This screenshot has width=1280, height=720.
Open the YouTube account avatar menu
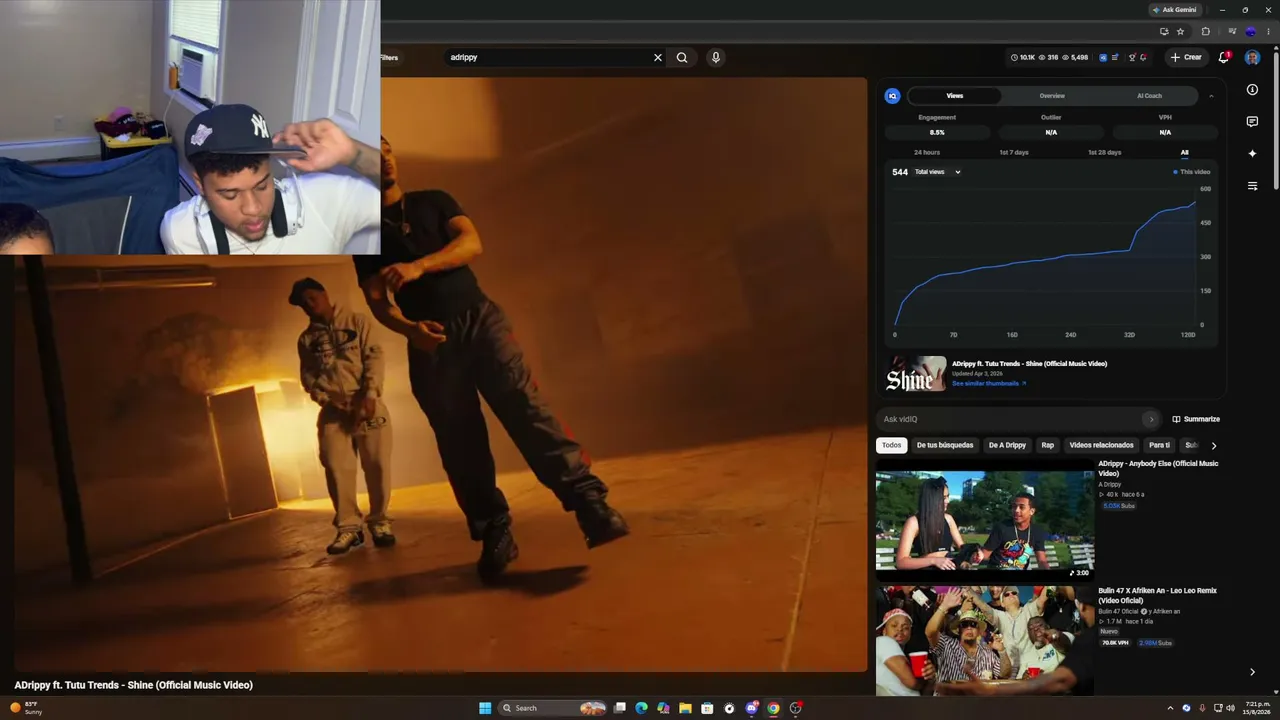coord(1252,58)
